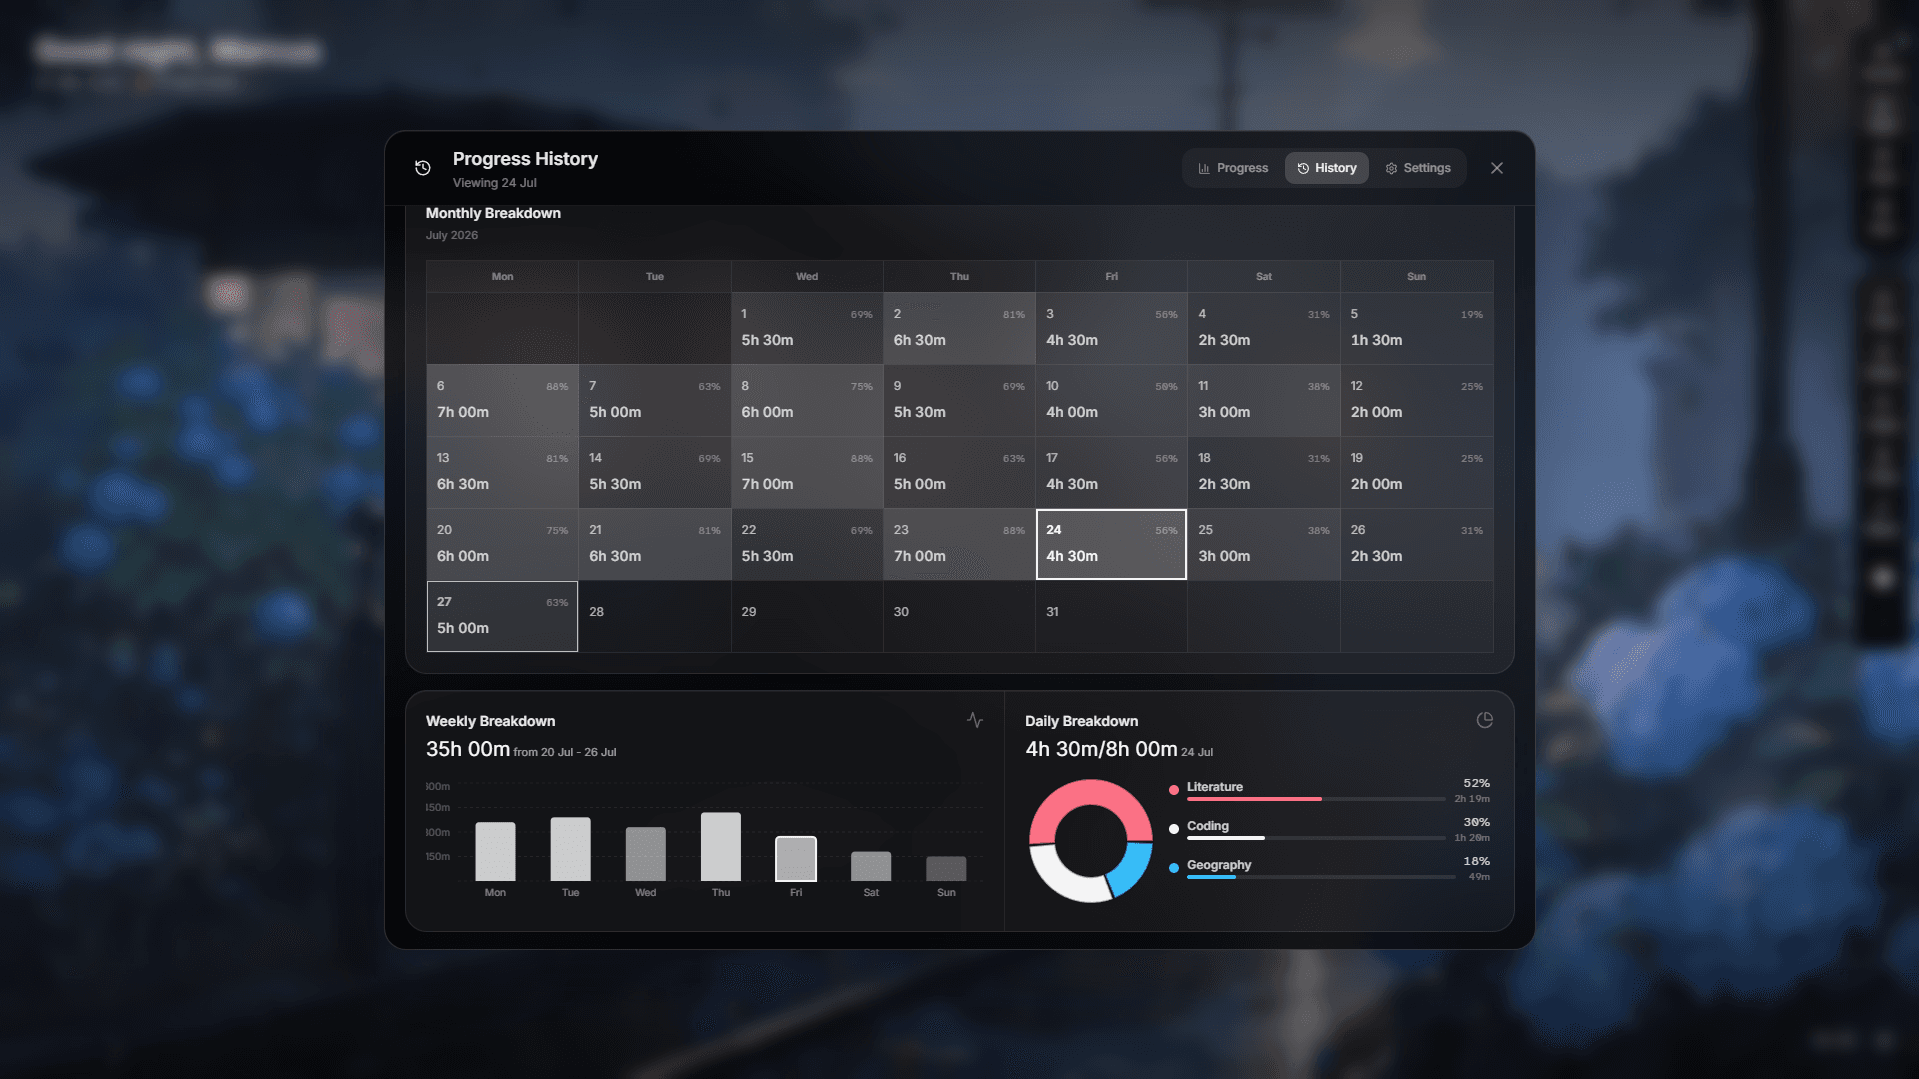Screen dimensions: 1919x1079
Task: Select July 5 showing 1h 30m
Action: (1417, 328)
